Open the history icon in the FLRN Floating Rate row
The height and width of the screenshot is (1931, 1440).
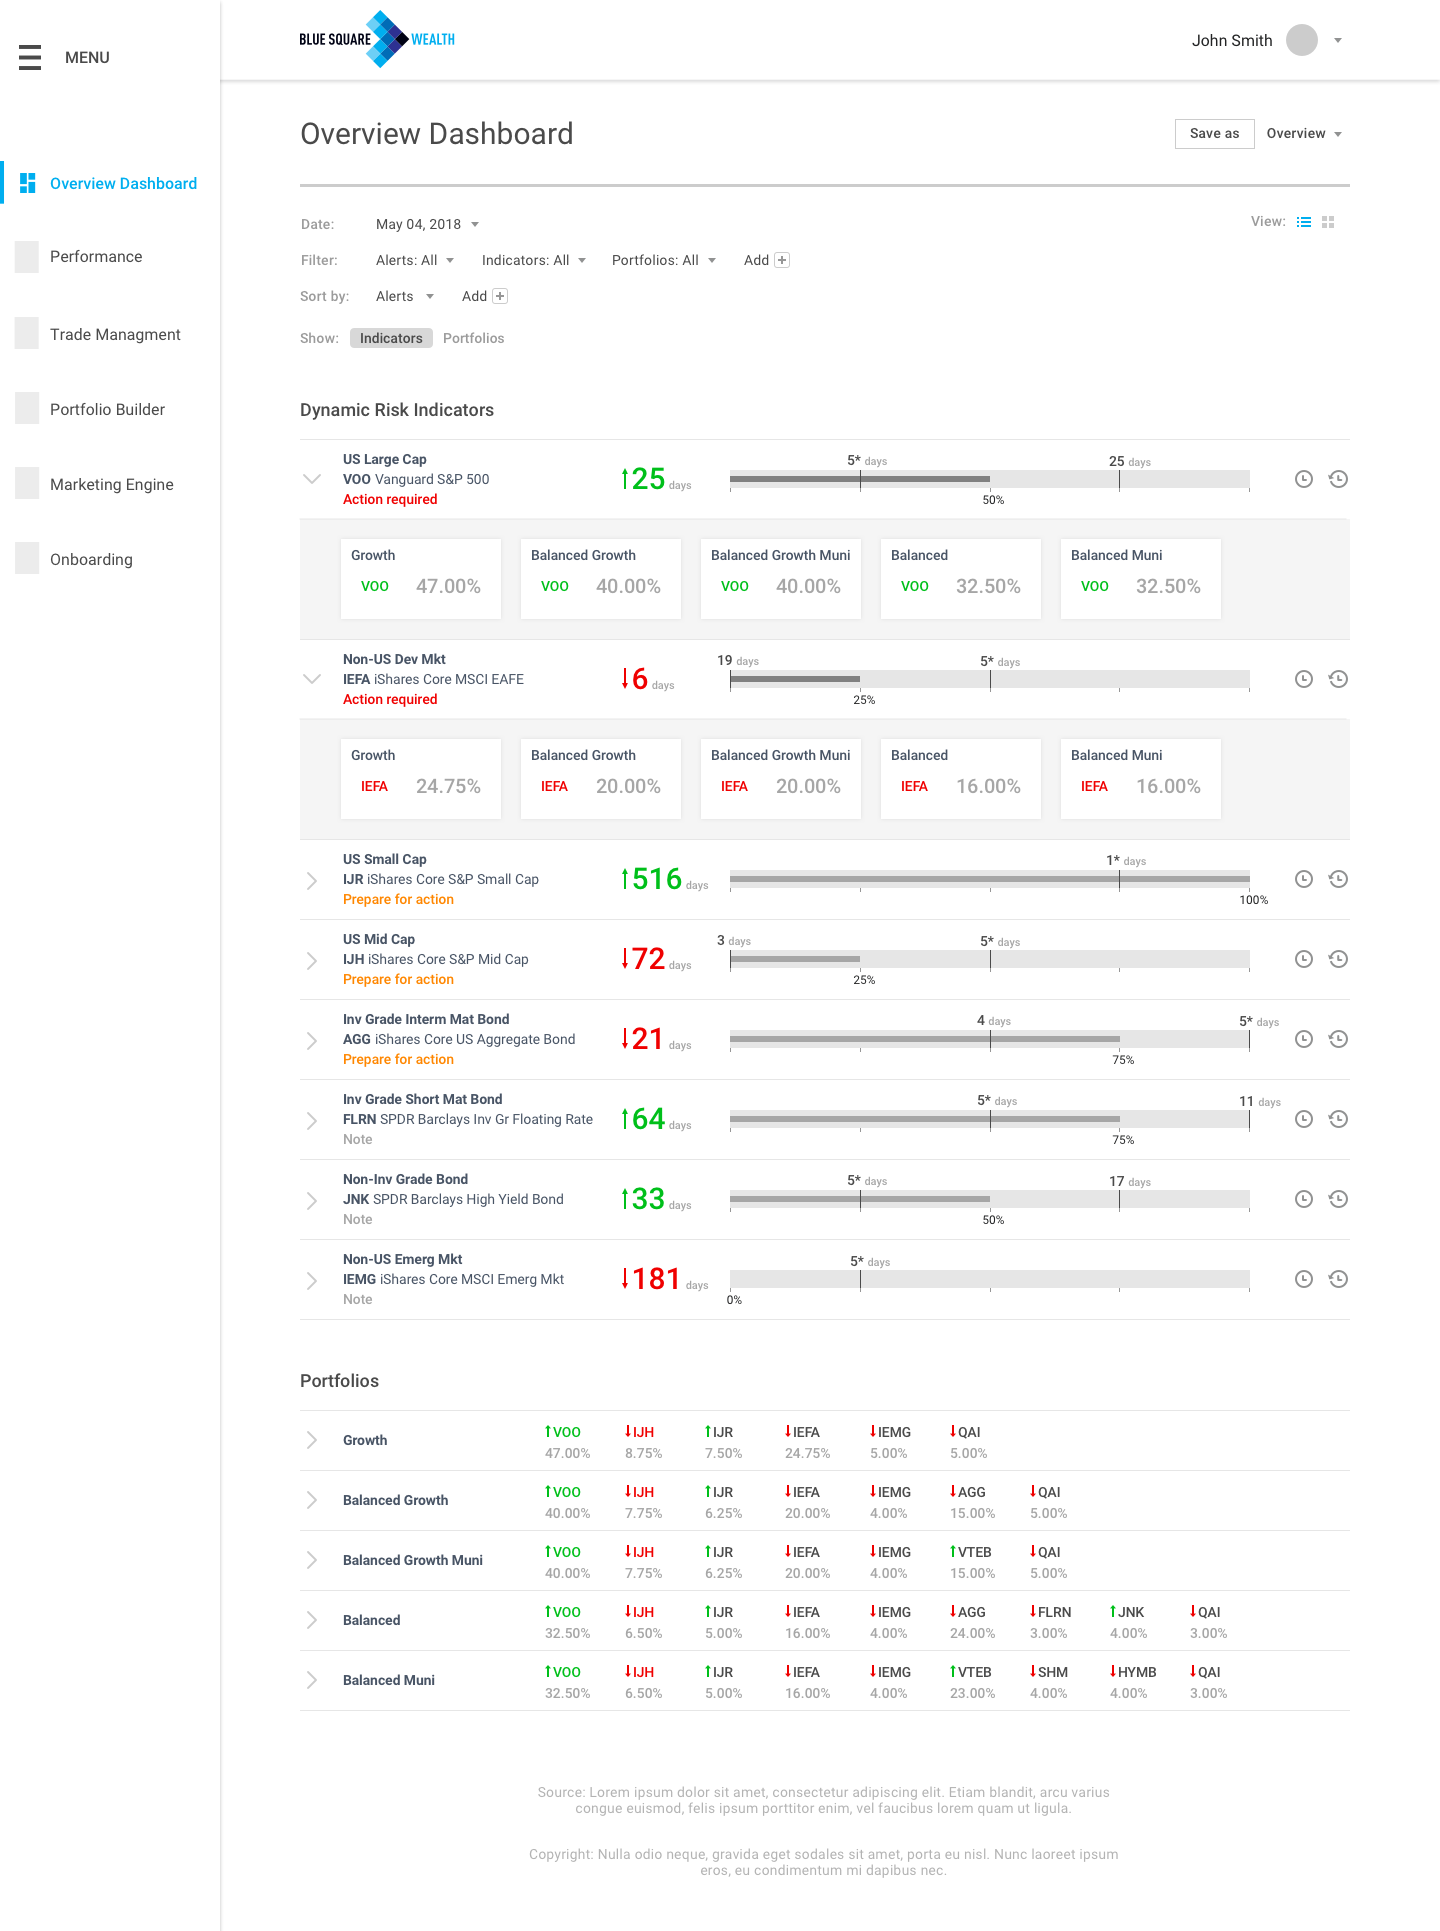coord(1338,1119)
